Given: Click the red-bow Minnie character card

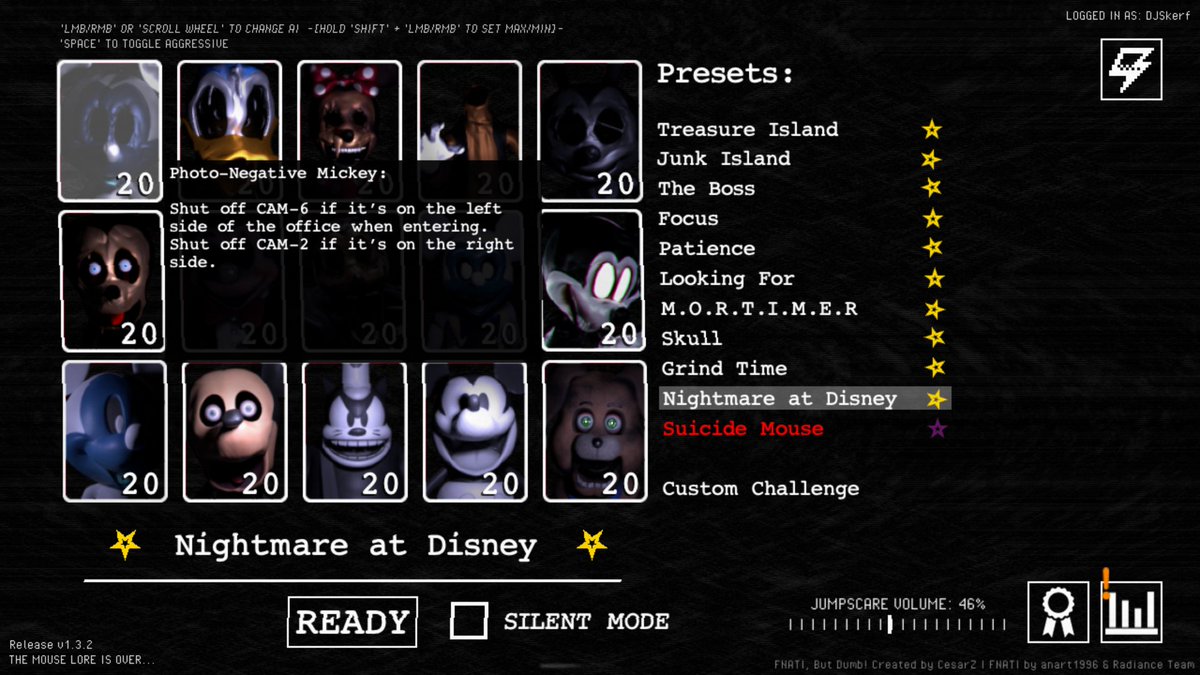Looking at the screenshot, I should coord(350,110).
